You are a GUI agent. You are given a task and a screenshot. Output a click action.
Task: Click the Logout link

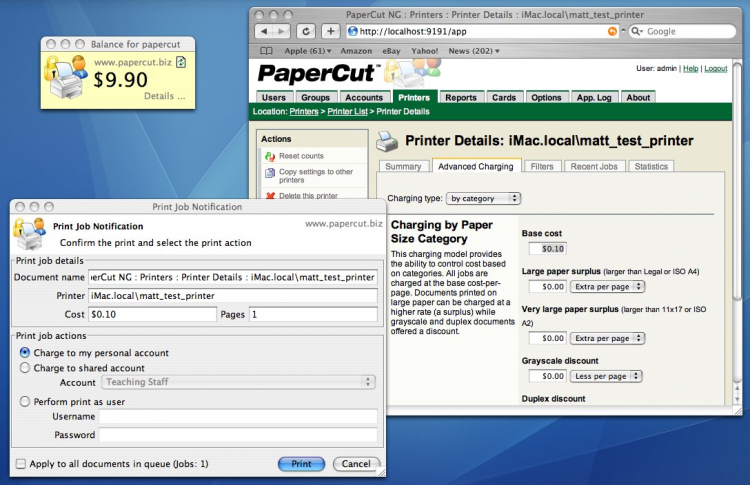(716, 68)
